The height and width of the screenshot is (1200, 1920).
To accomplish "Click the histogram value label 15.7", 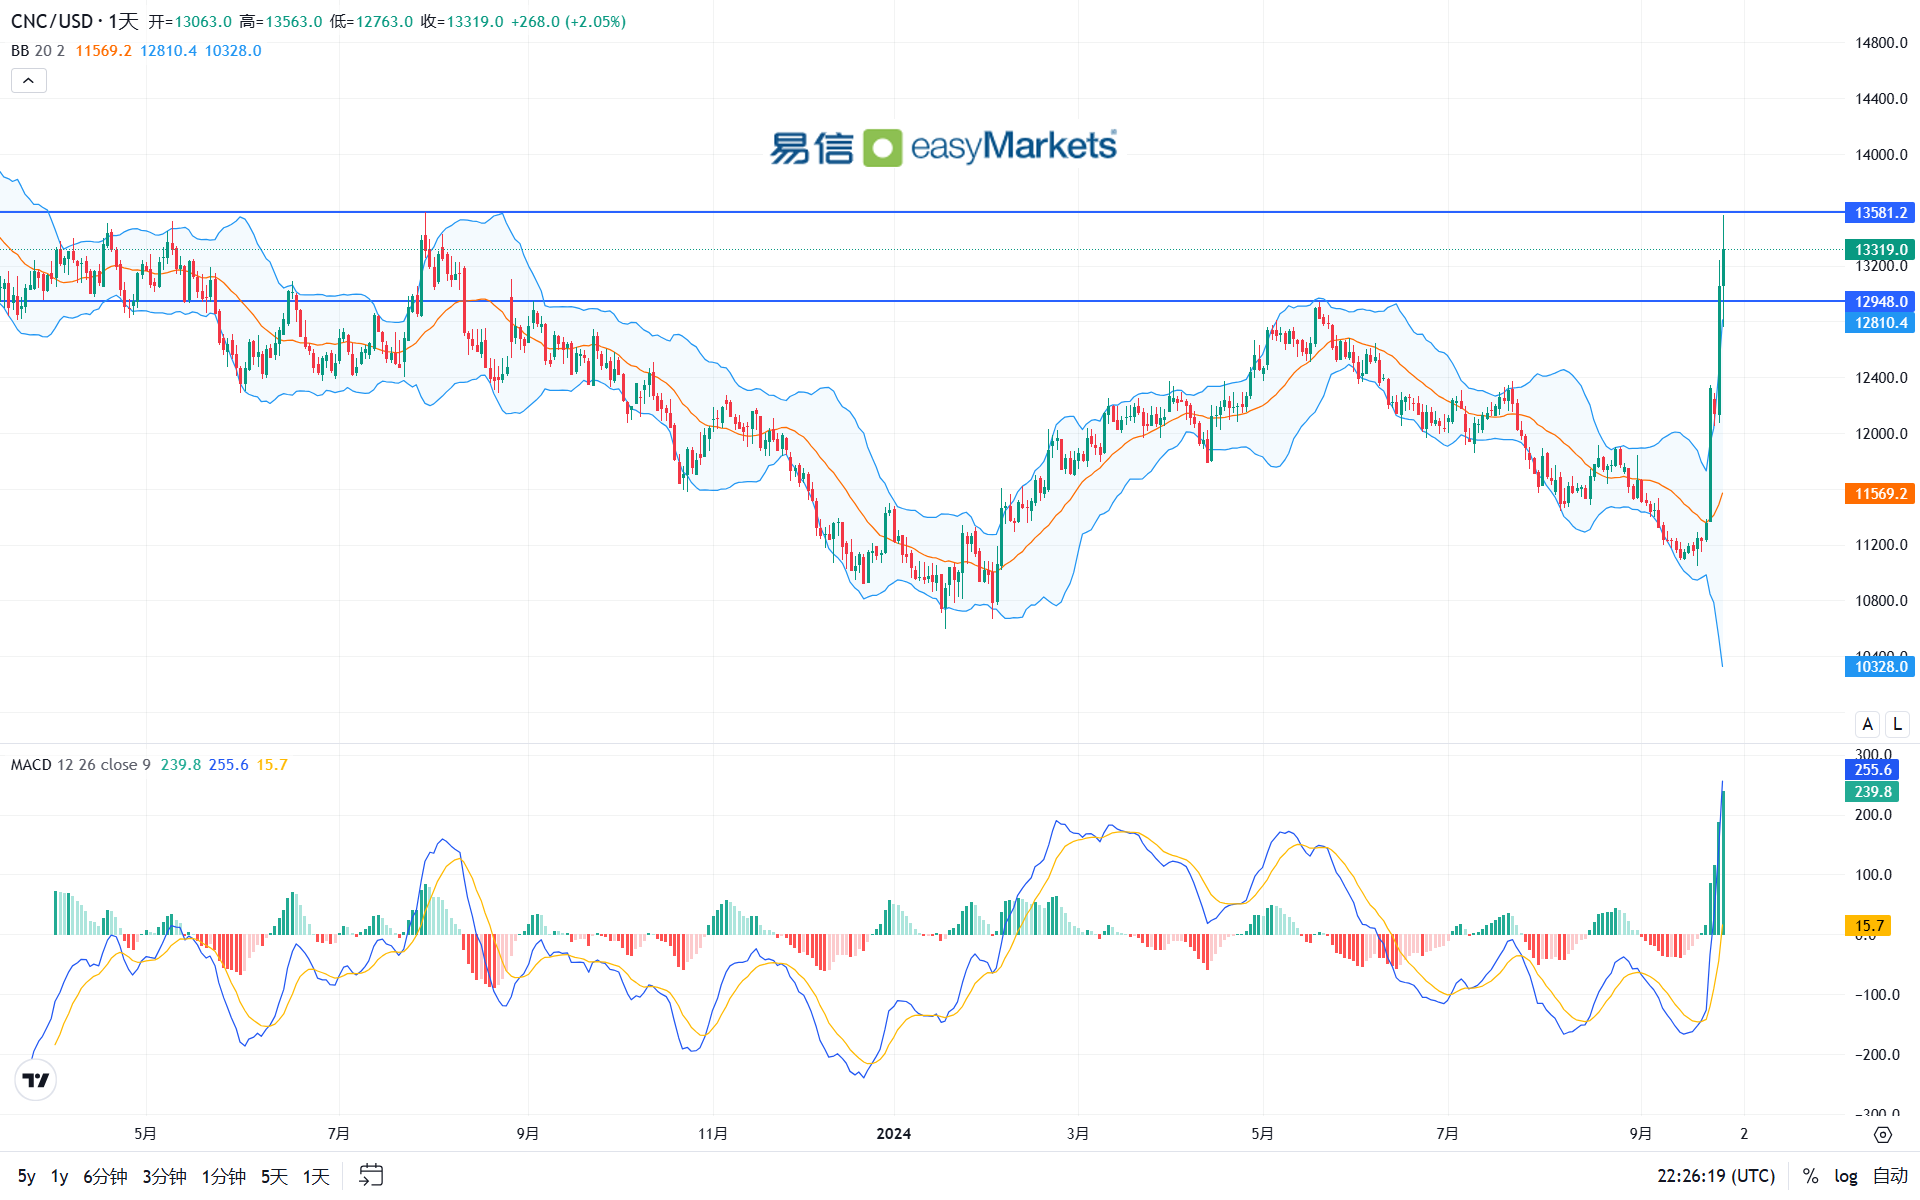I will [x=1868, y=926].
